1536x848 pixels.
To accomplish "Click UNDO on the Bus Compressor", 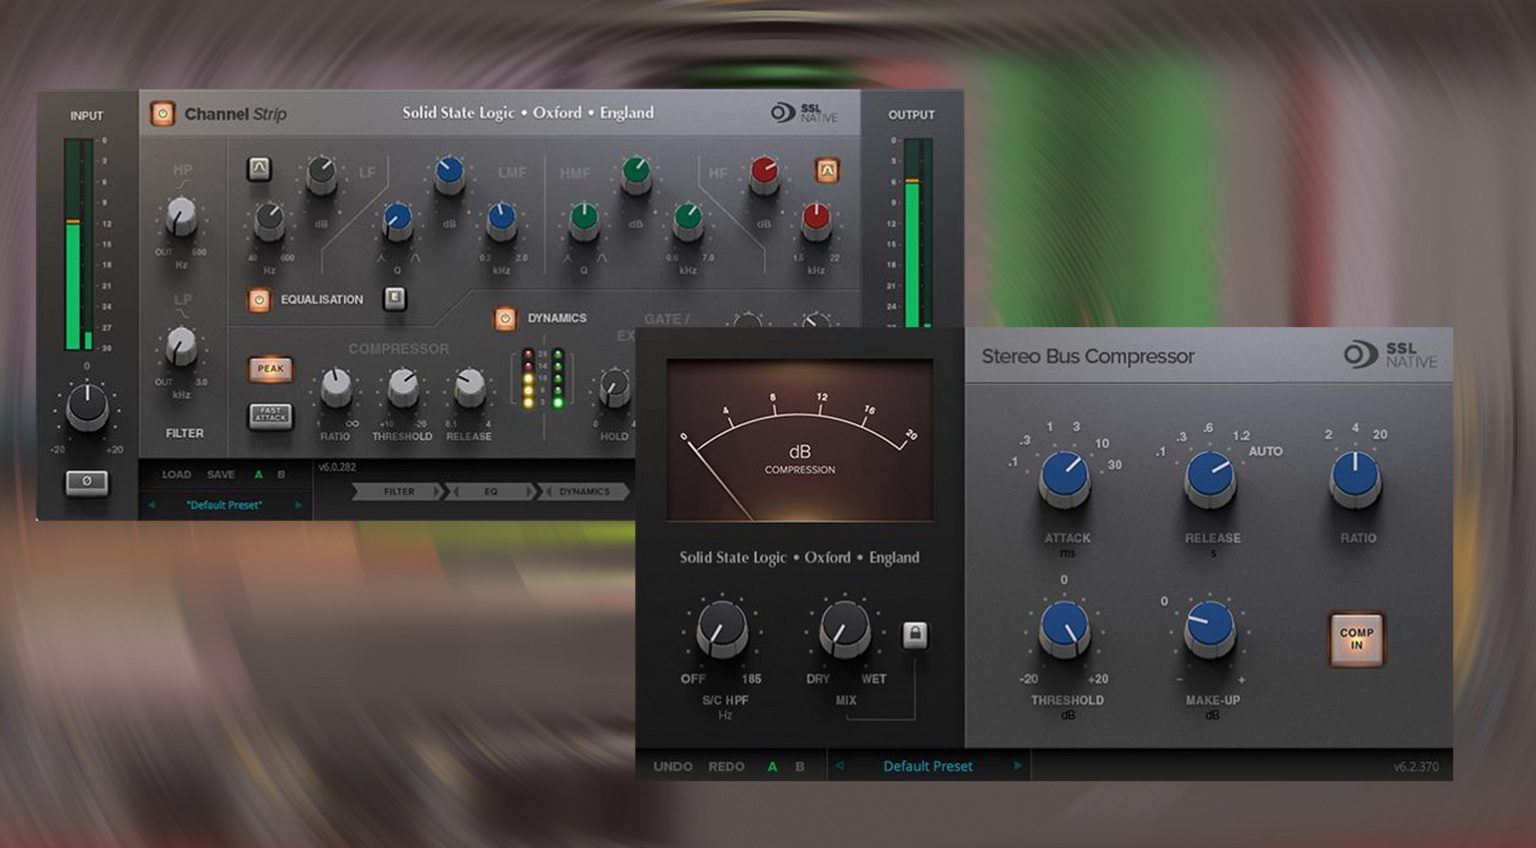I will point(672,765).
